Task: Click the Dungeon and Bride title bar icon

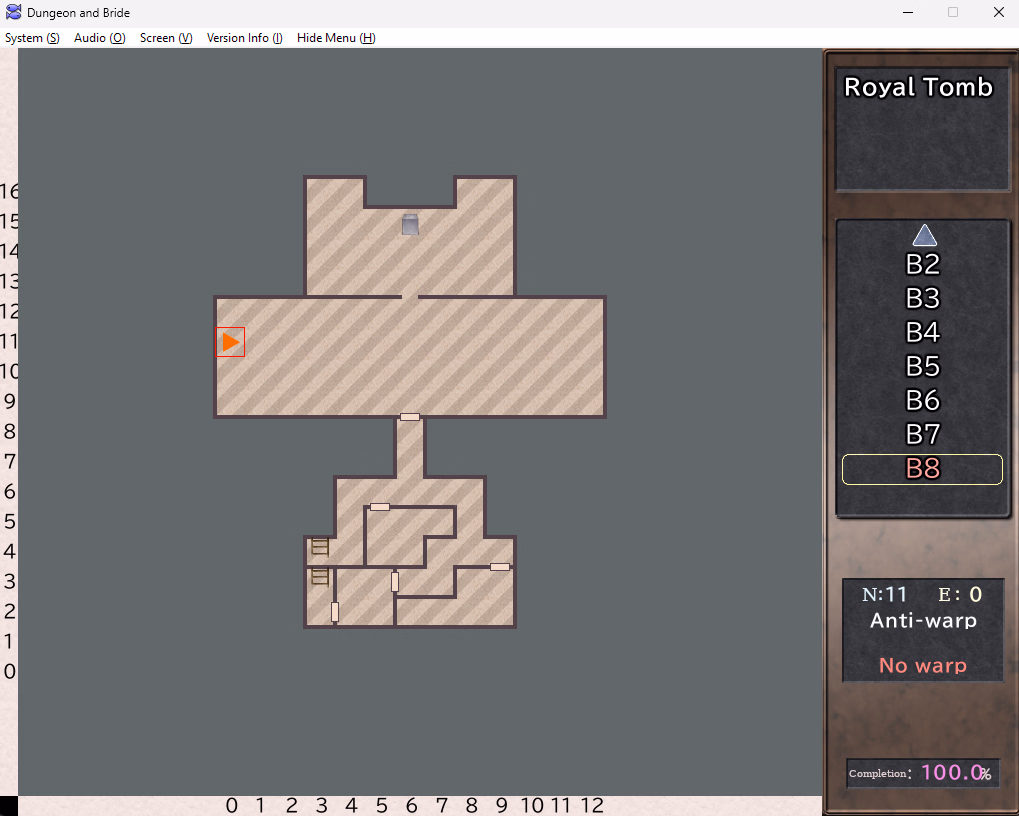Action: (x=14, y=13)
